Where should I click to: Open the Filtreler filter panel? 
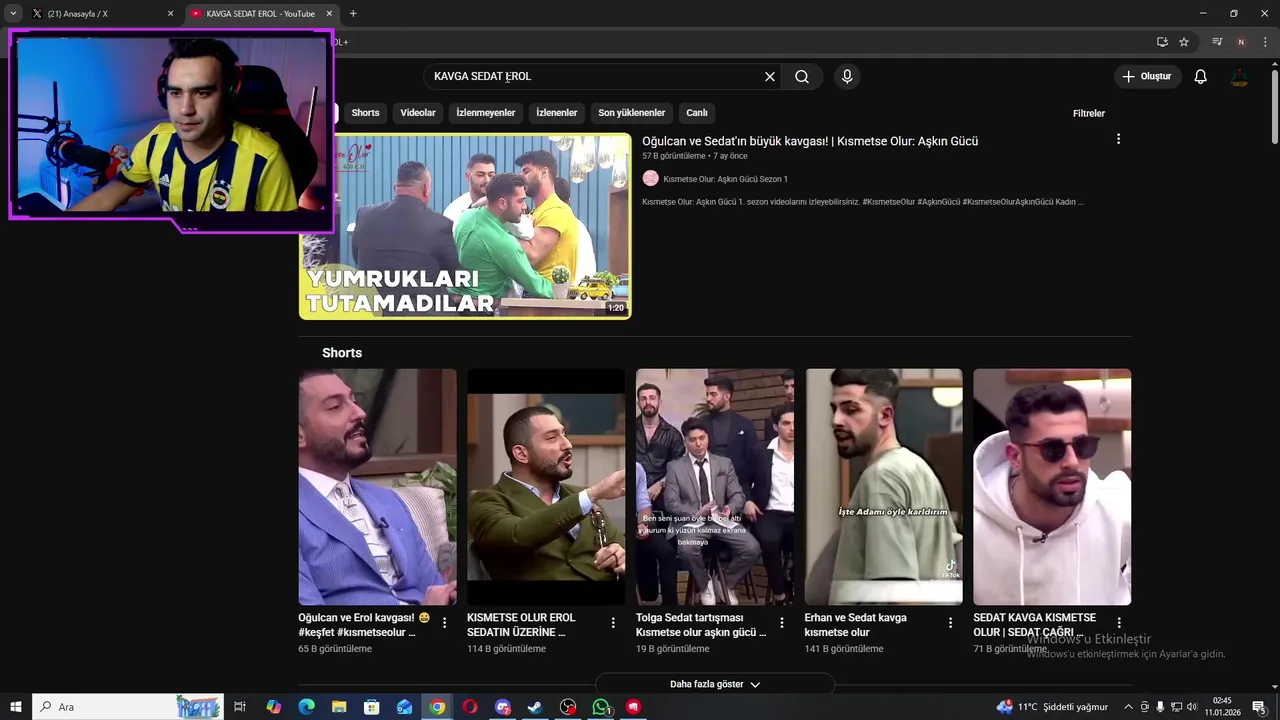click(x=1089, y=113)
